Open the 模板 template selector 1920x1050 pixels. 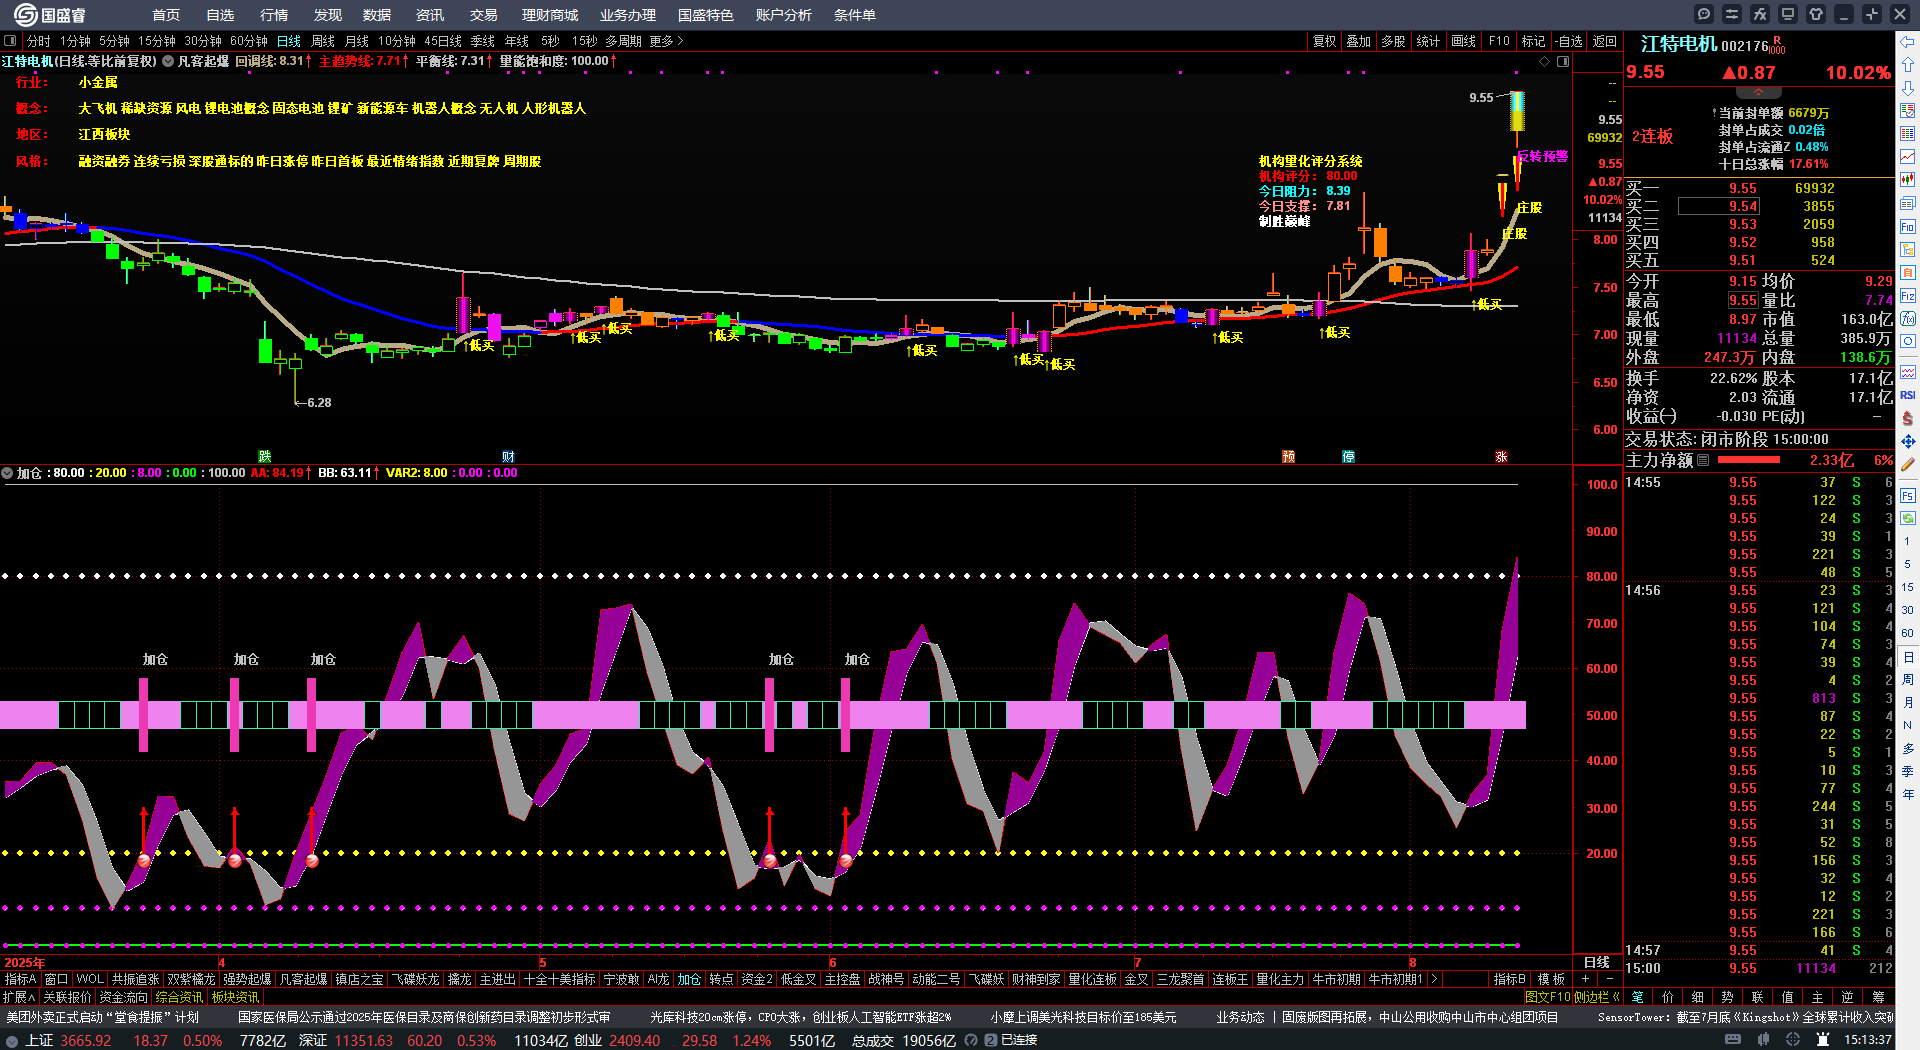pyautogui.click(x=1551, y=979)
